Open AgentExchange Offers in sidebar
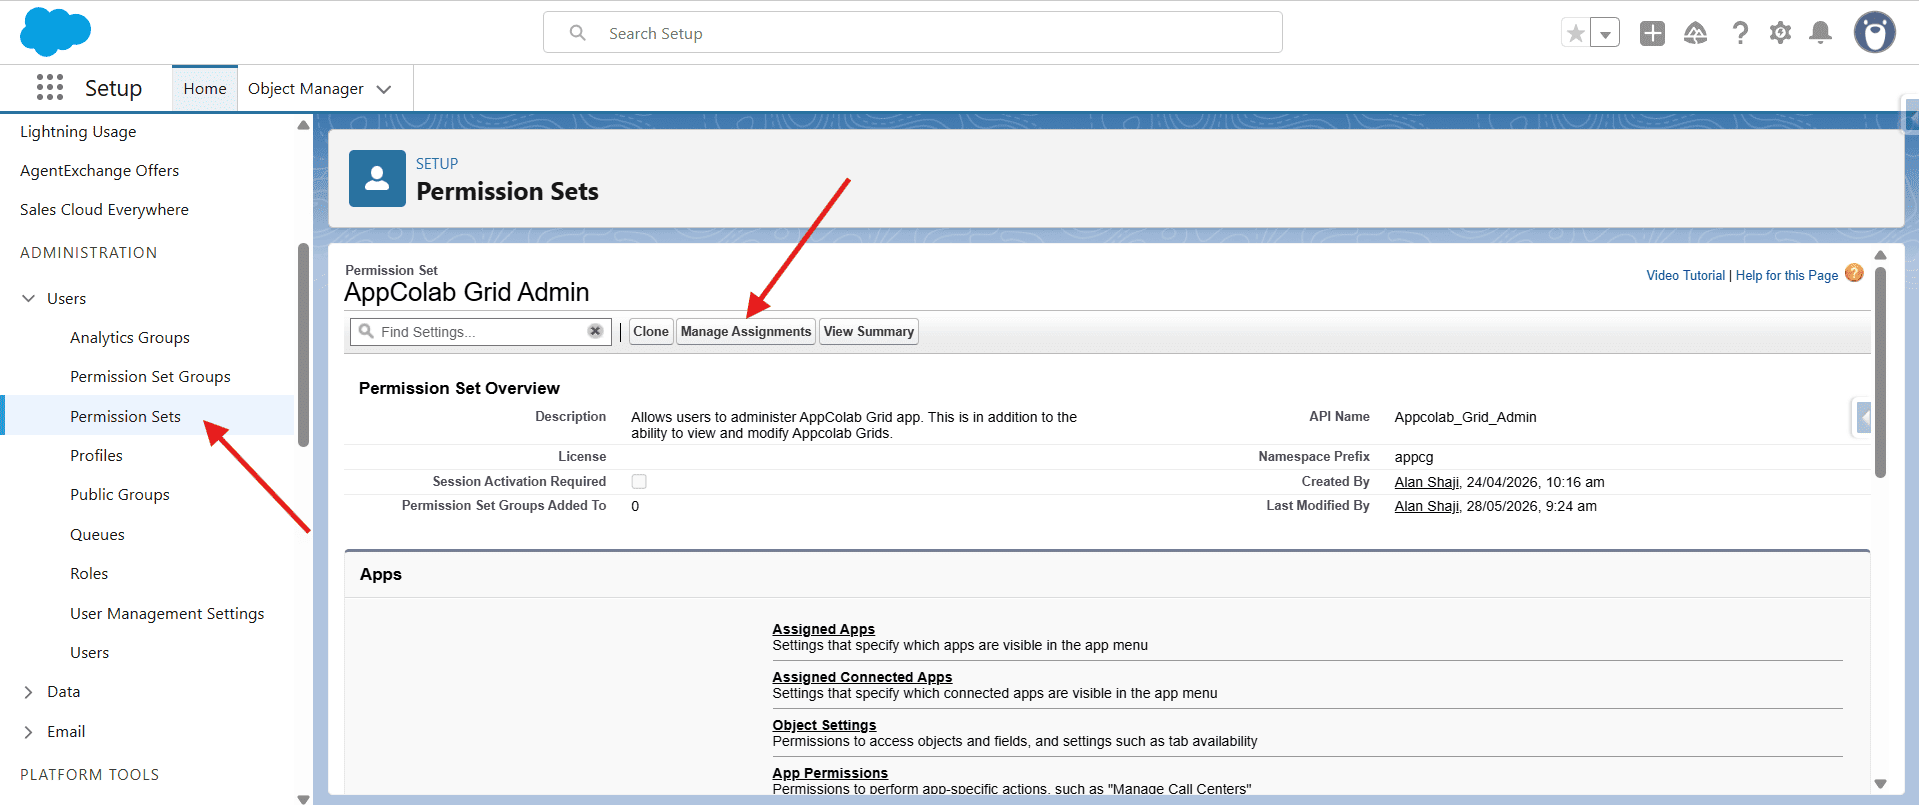This screenshot has height=805, width=1919. click(100, 171)
